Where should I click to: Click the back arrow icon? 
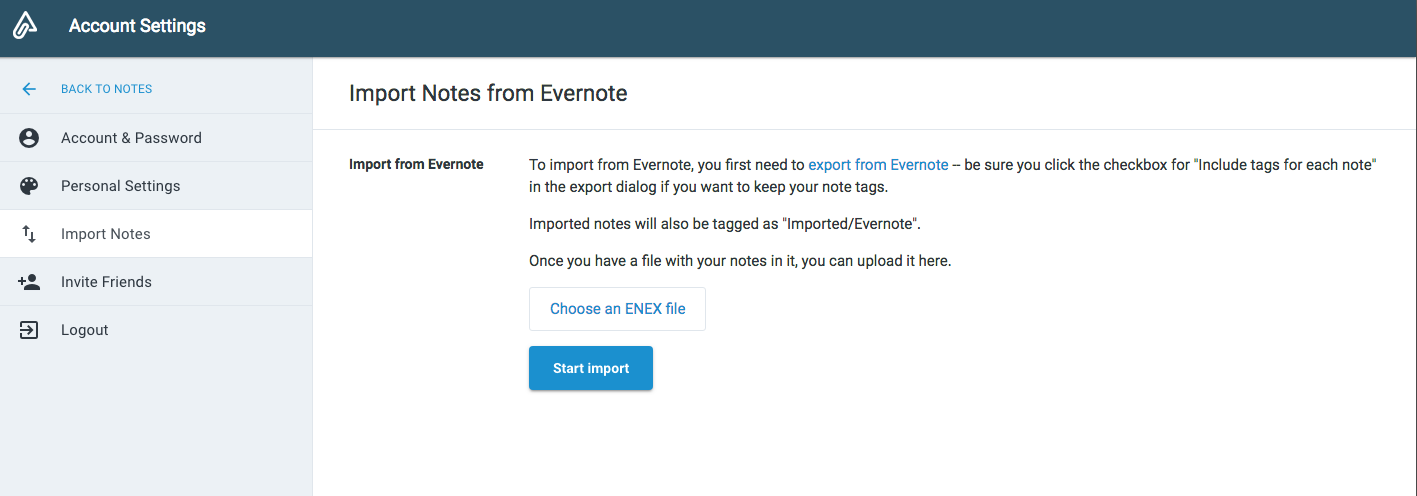[29, 89]
